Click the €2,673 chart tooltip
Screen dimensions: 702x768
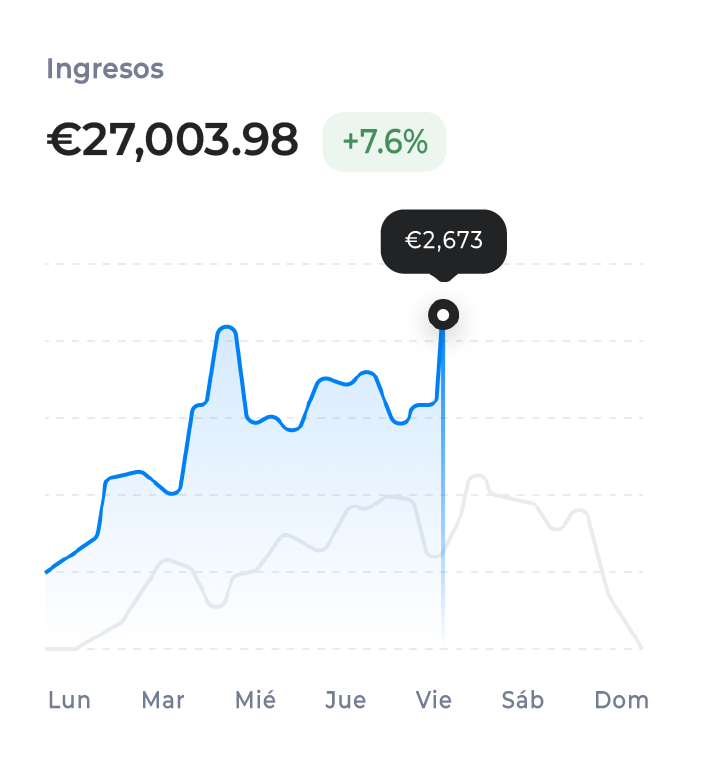coord(443,240)
